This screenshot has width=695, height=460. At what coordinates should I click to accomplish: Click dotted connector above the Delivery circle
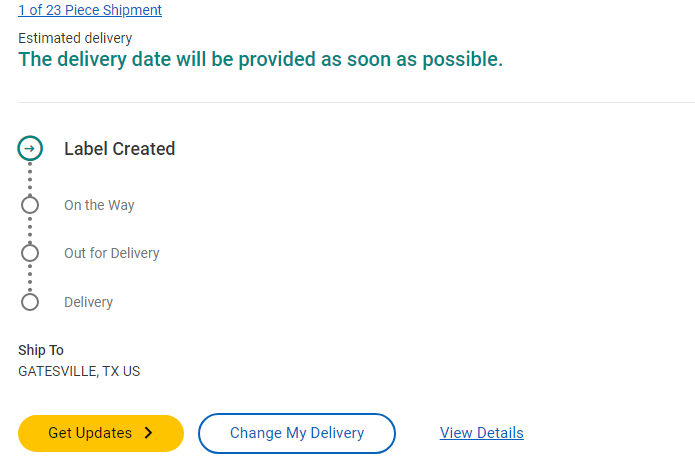30,278
